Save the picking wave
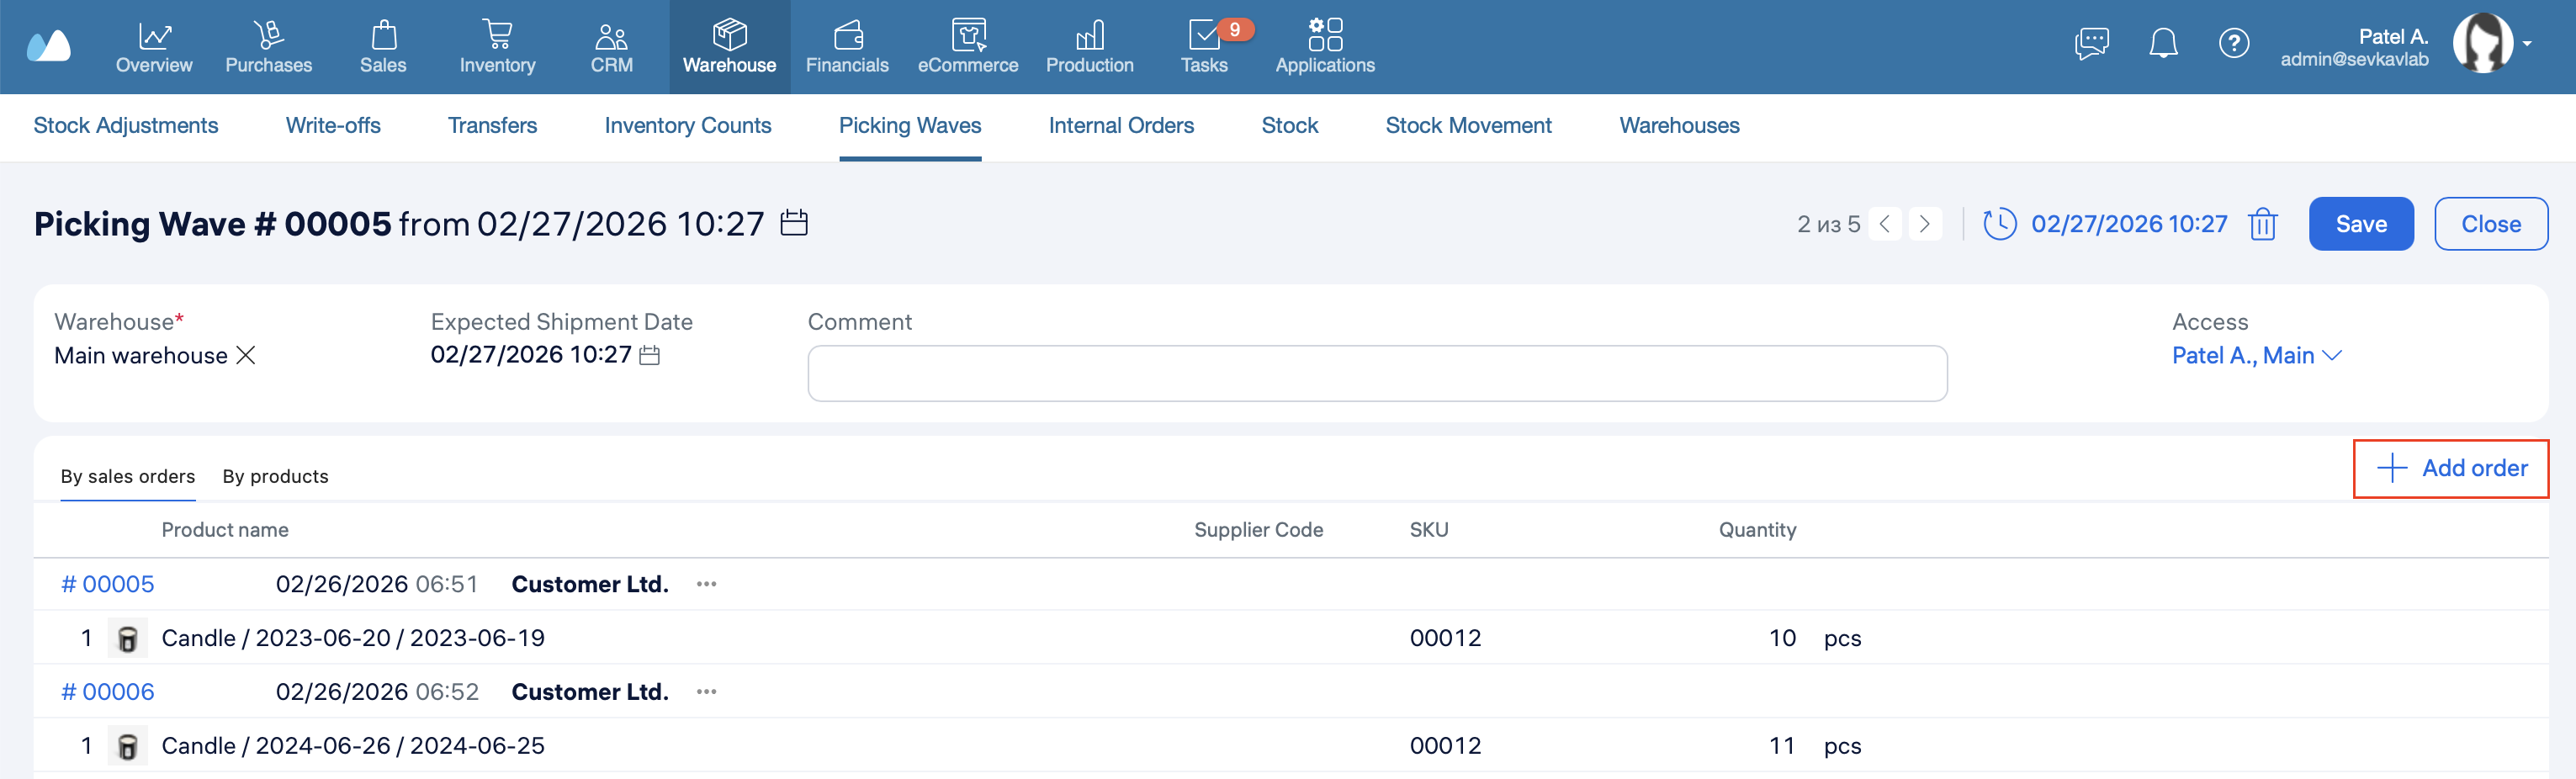Viewport: 2576px width, 779px height. tap(2361, 224)
